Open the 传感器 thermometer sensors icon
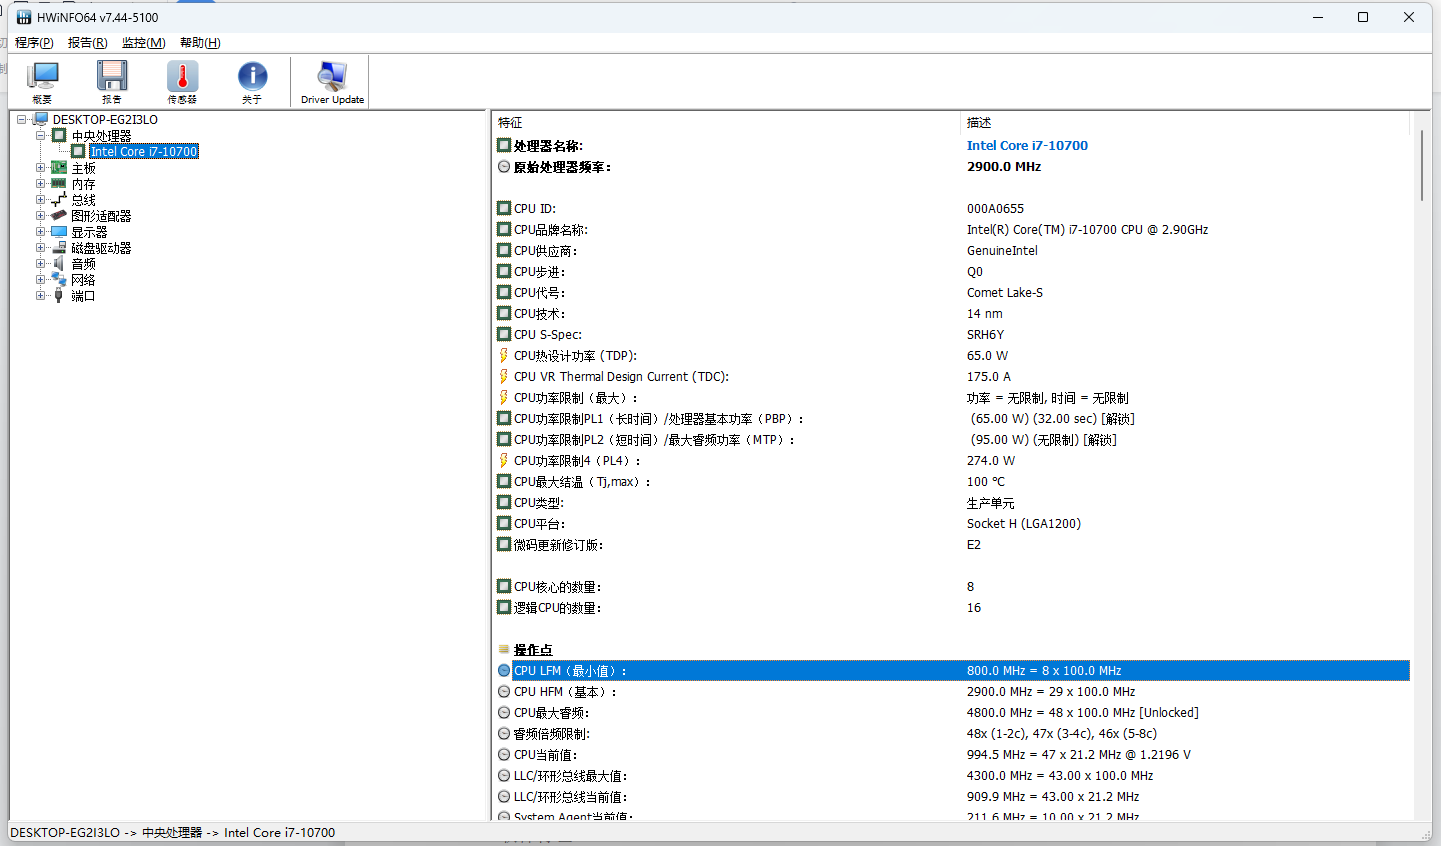This screenshot has height=846, width=1441. coord(182,76)
